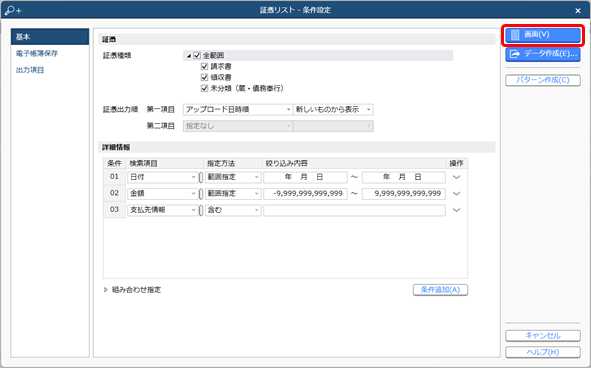Open 範囲指定 method dropdown in row 01

233,177
